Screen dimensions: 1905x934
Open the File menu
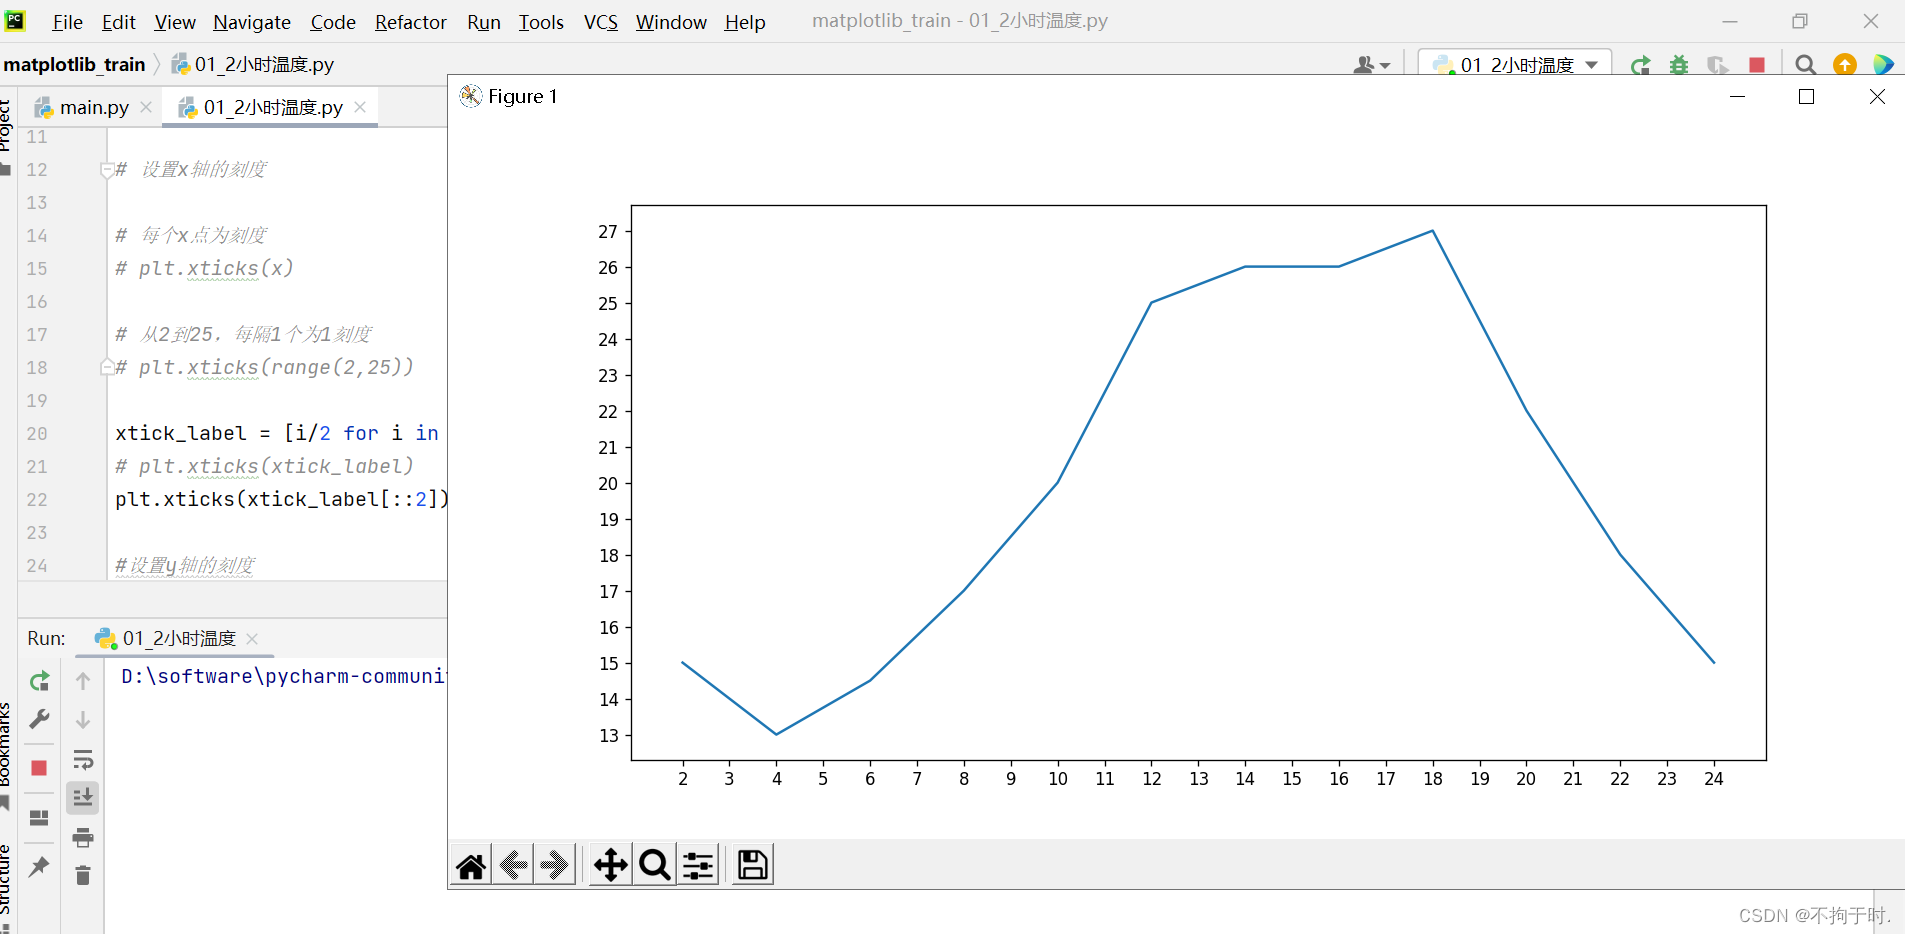(x=67, y=22)
